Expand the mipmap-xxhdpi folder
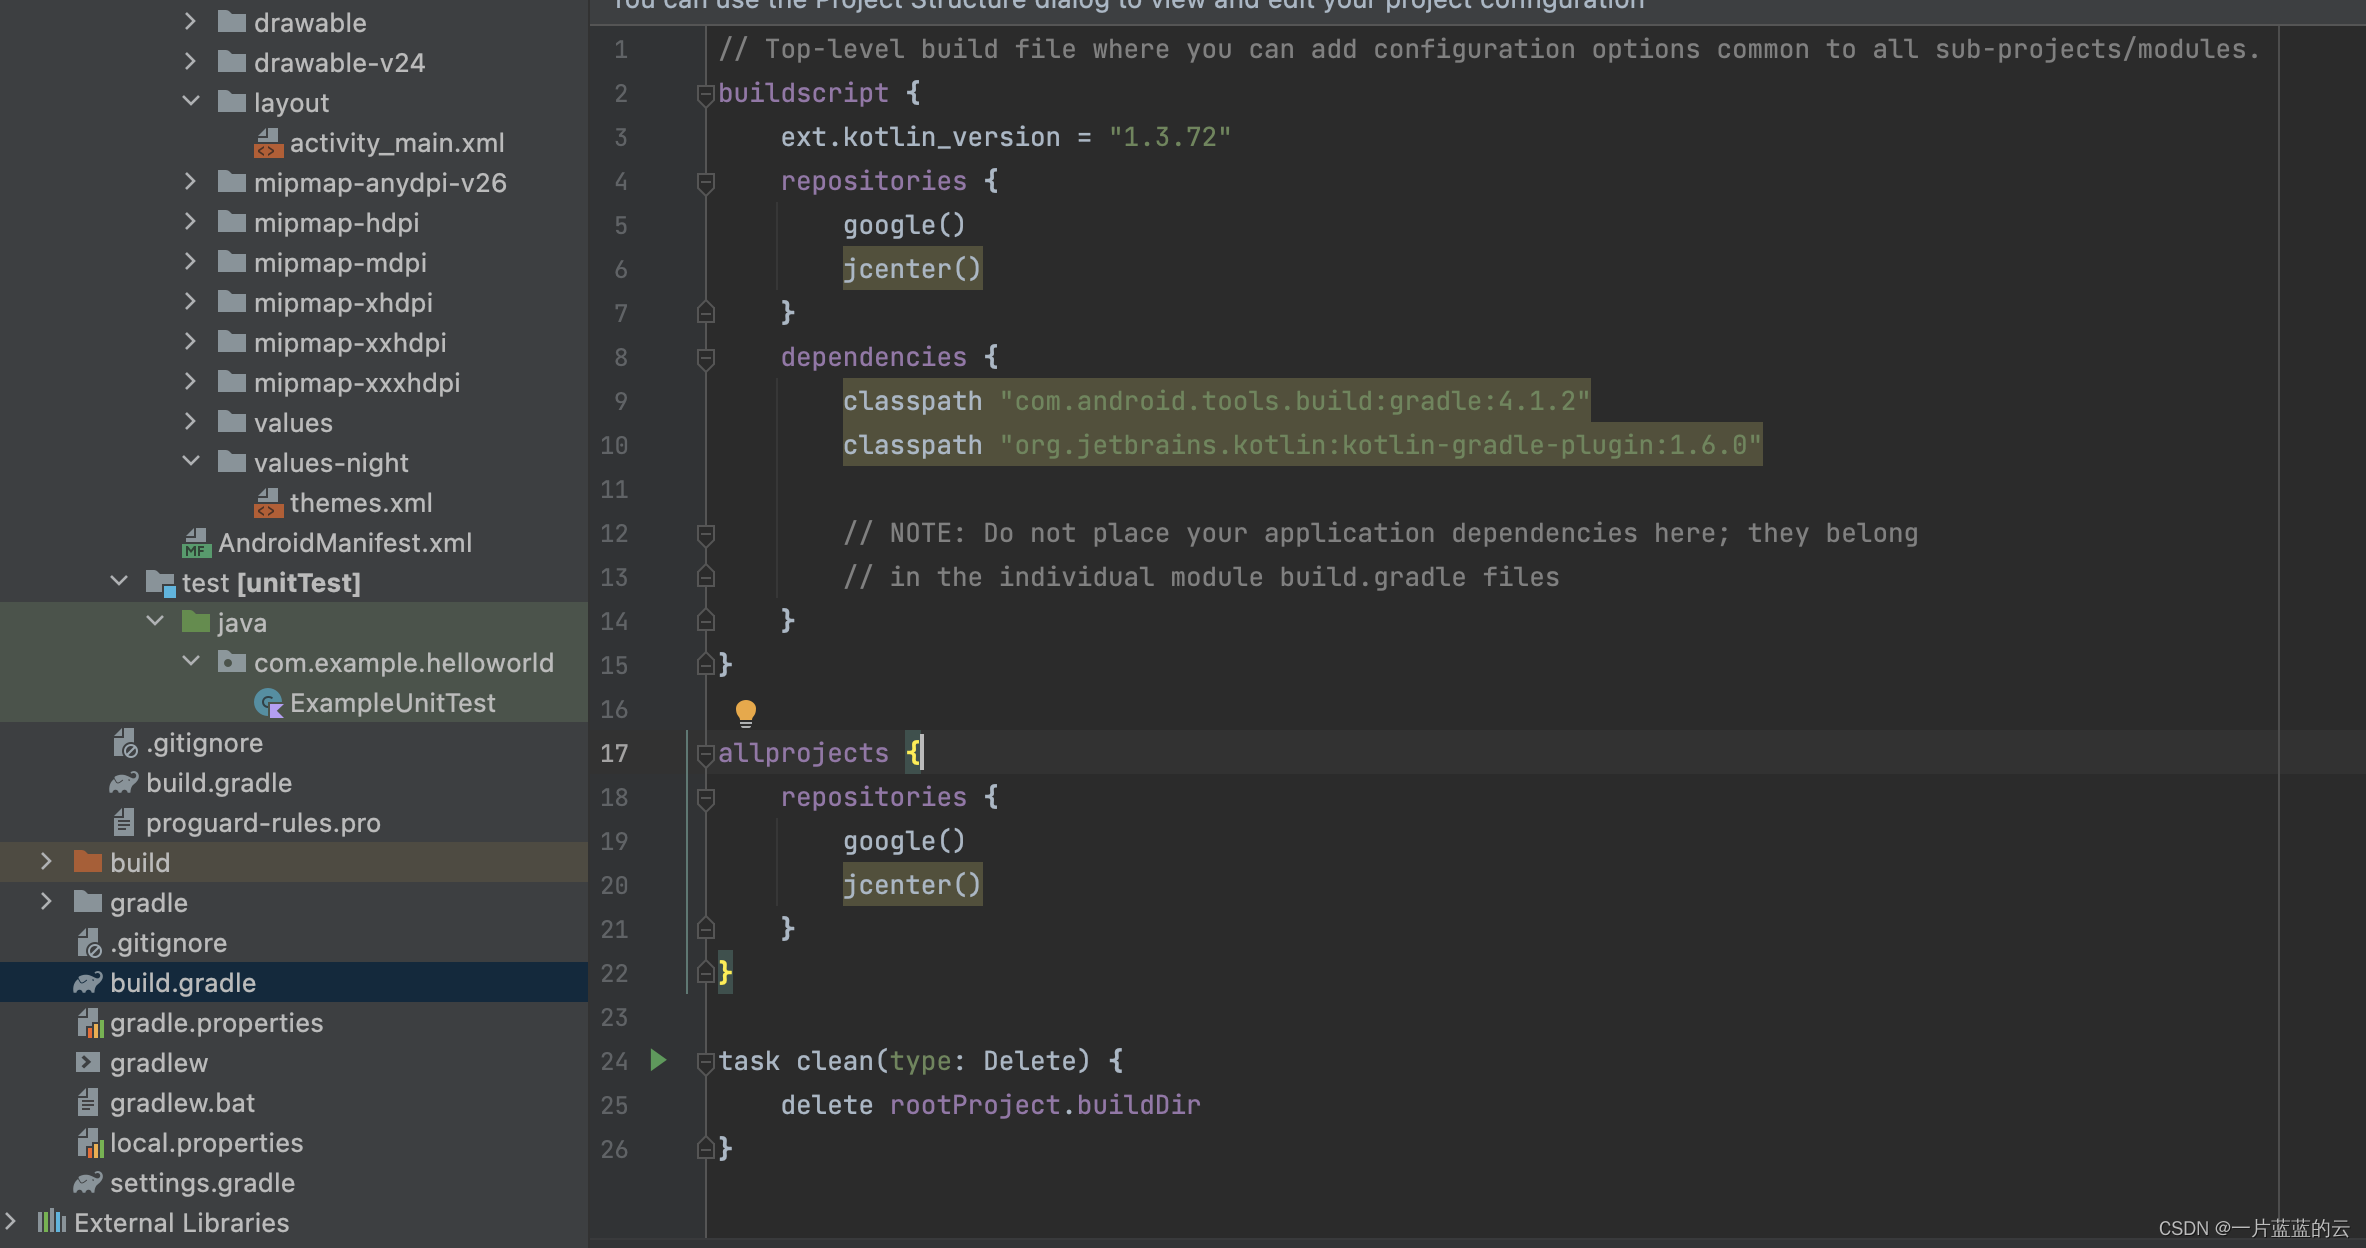This screenshot has height=1248, width=2366. pos(190,341)
